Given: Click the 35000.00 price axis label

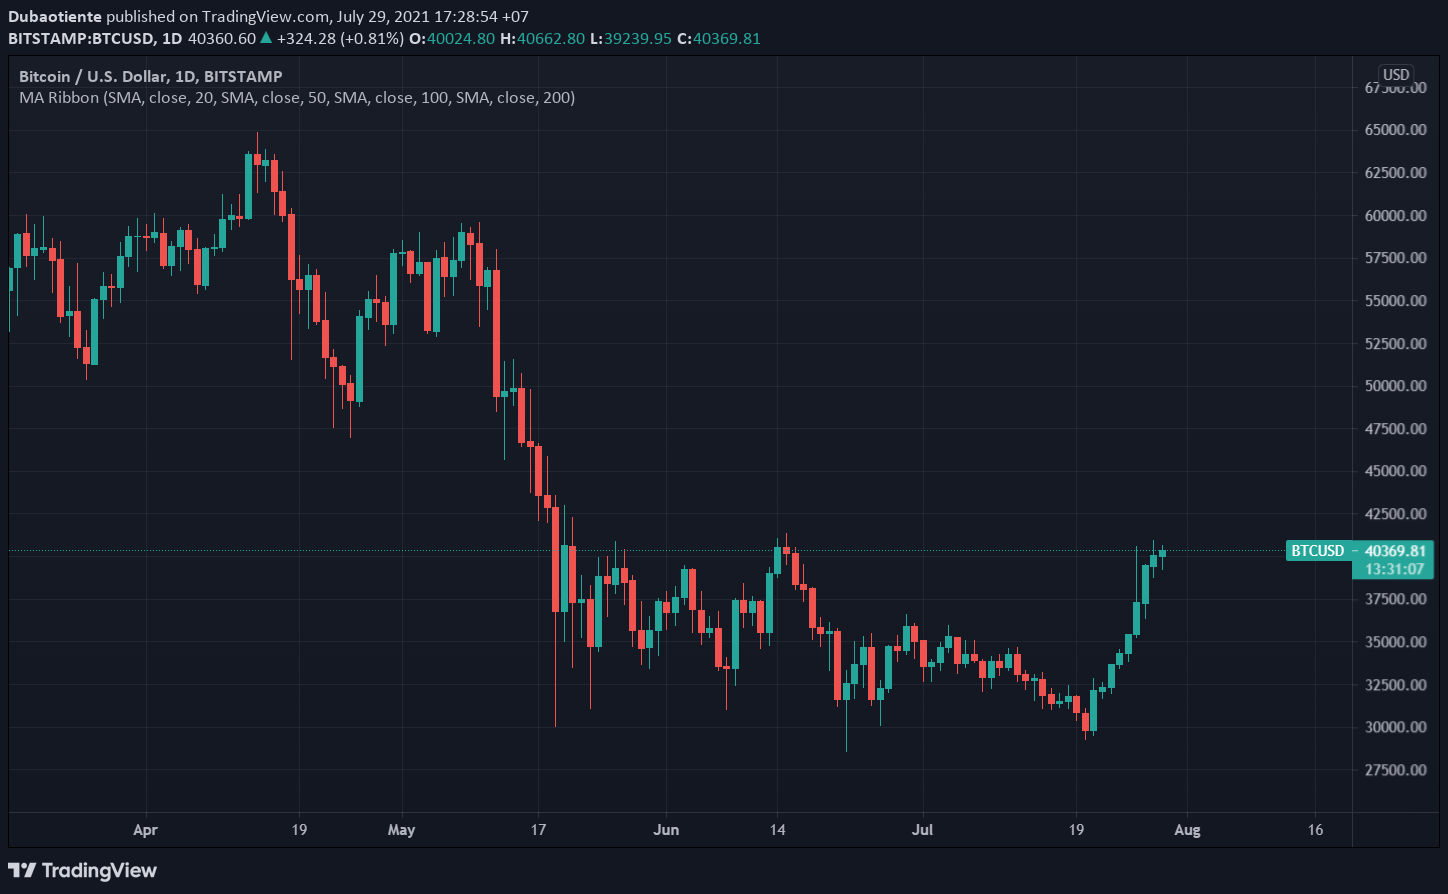Looking at the screenshot, I should 1396,642.
